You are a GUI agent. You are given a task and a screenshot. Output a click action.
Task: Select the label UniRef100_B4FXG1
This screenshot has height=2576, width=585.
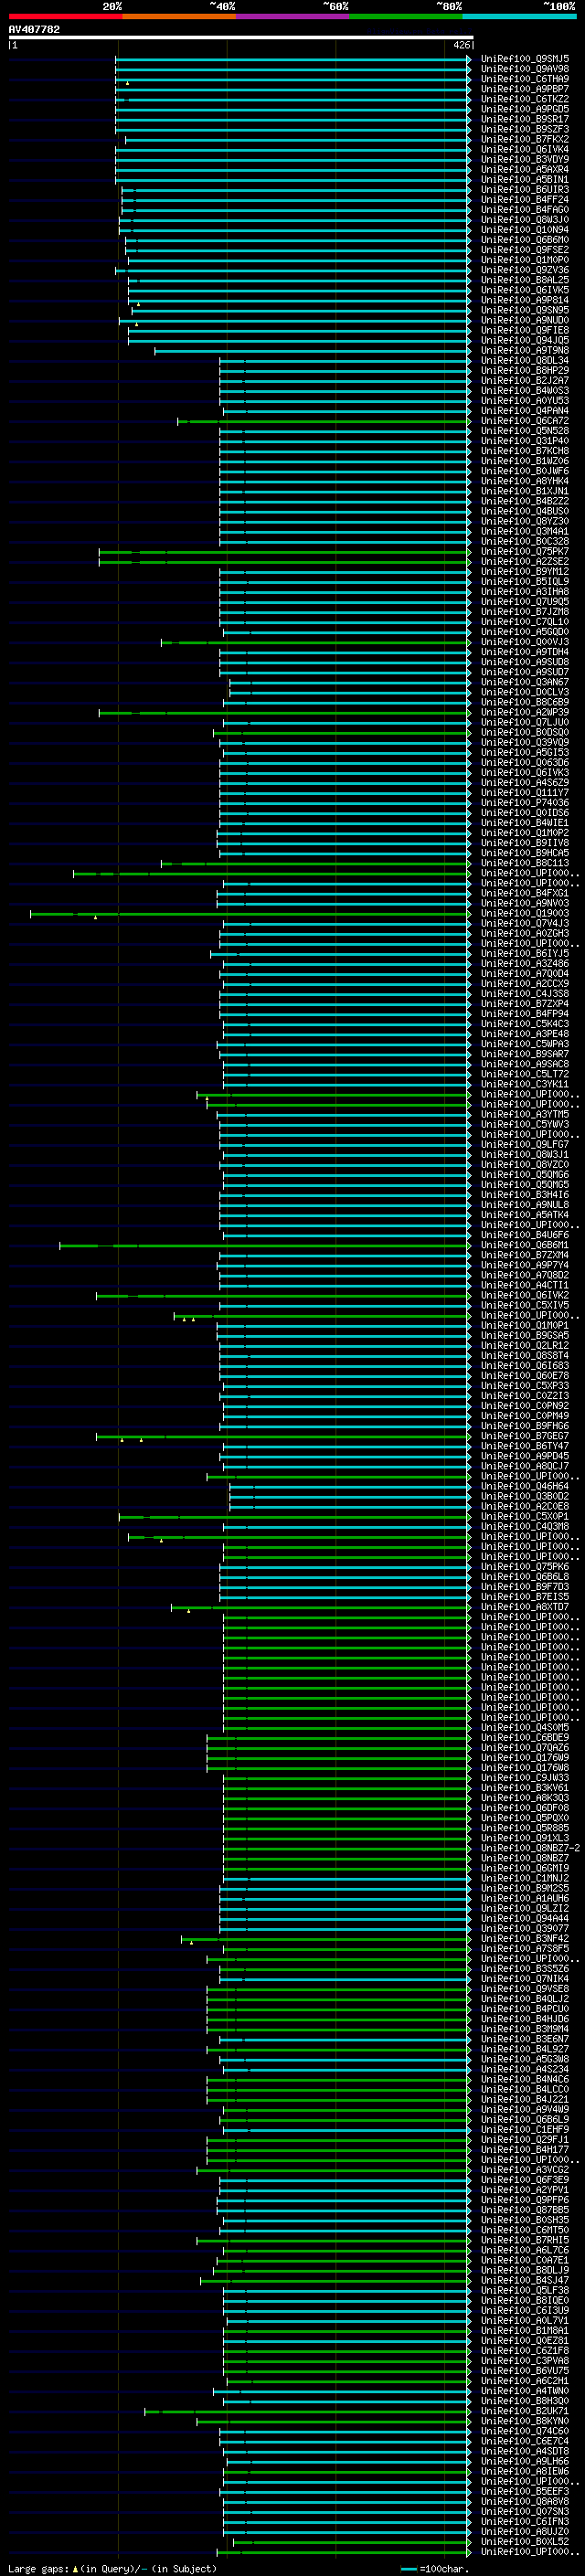click(524, 894)
